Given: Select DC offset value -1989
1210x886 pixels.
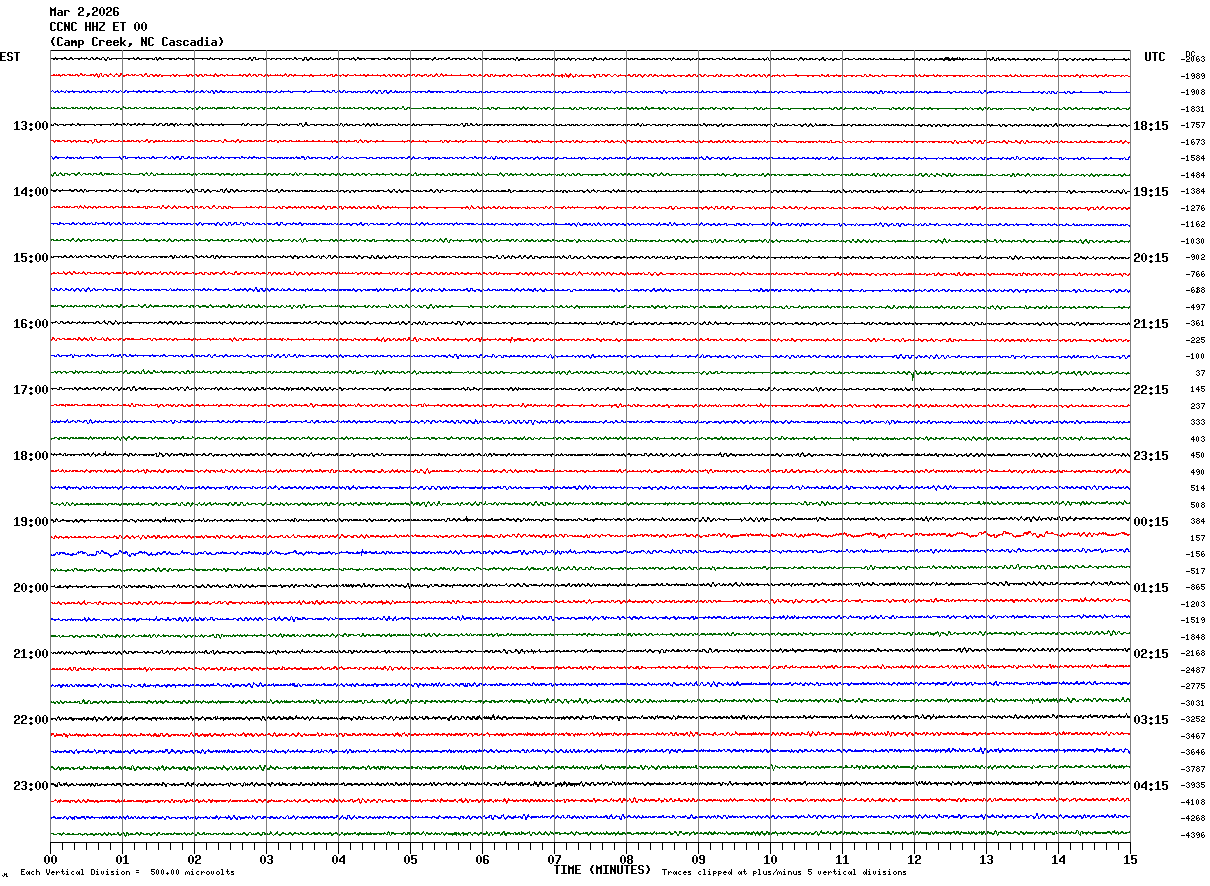Looking at the screenshot, I should (1194, 76).
